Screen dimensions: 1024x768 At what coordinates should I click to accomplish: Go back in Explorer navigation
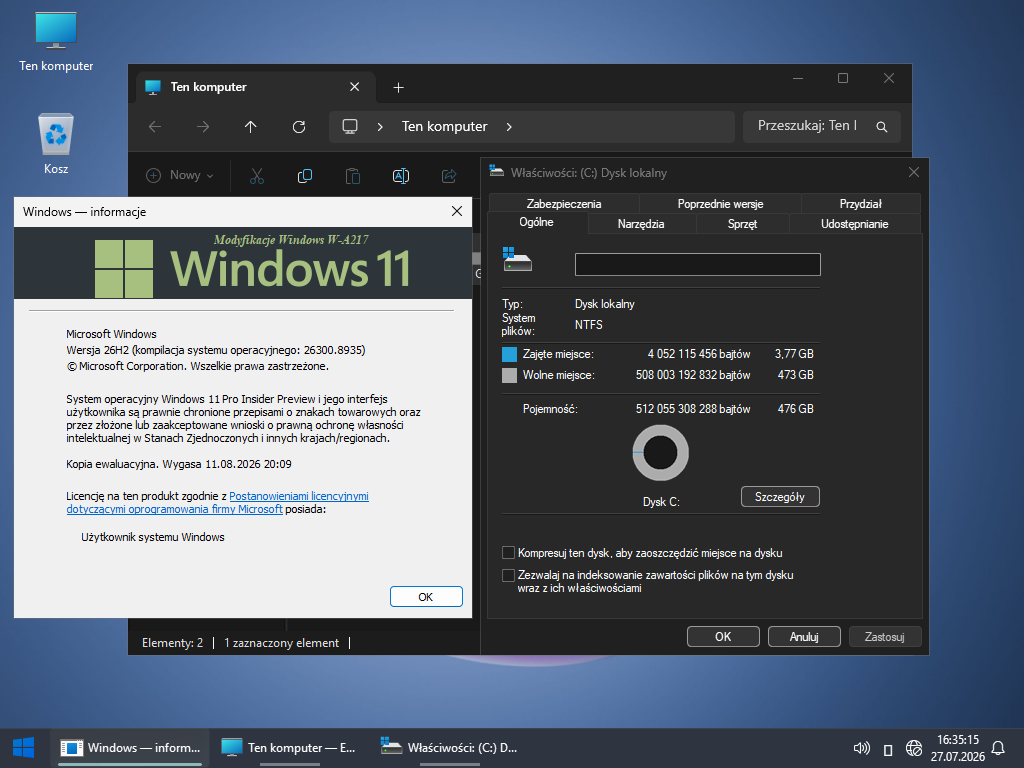[x=155, y=127]
